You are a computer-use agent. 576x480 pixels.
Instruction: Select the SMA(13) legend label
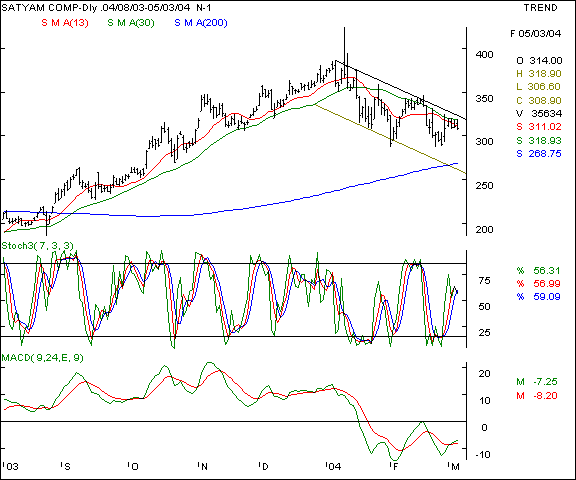(x=65, y=23)
